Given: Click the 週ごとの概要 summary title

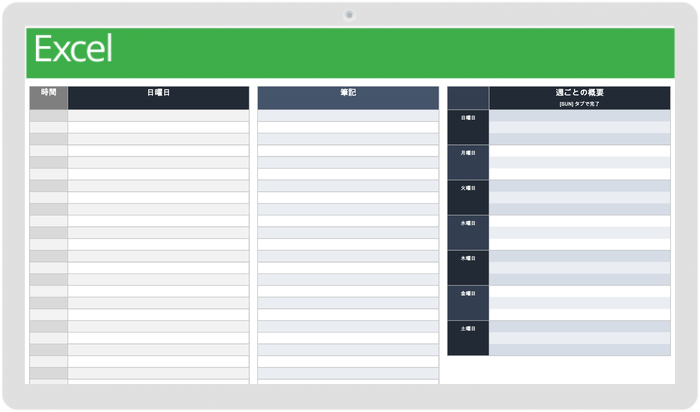Looking at the screenshot, I should 579,92.
